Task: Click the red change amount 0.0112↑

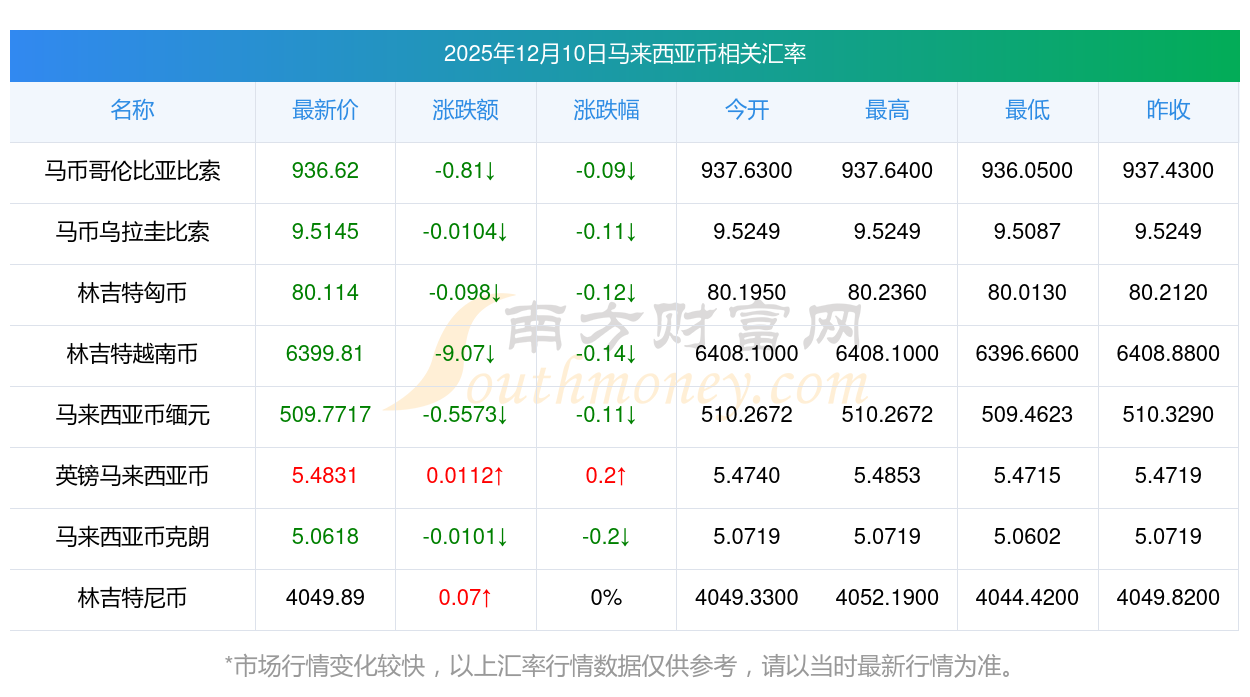Action: coord(466,476)
